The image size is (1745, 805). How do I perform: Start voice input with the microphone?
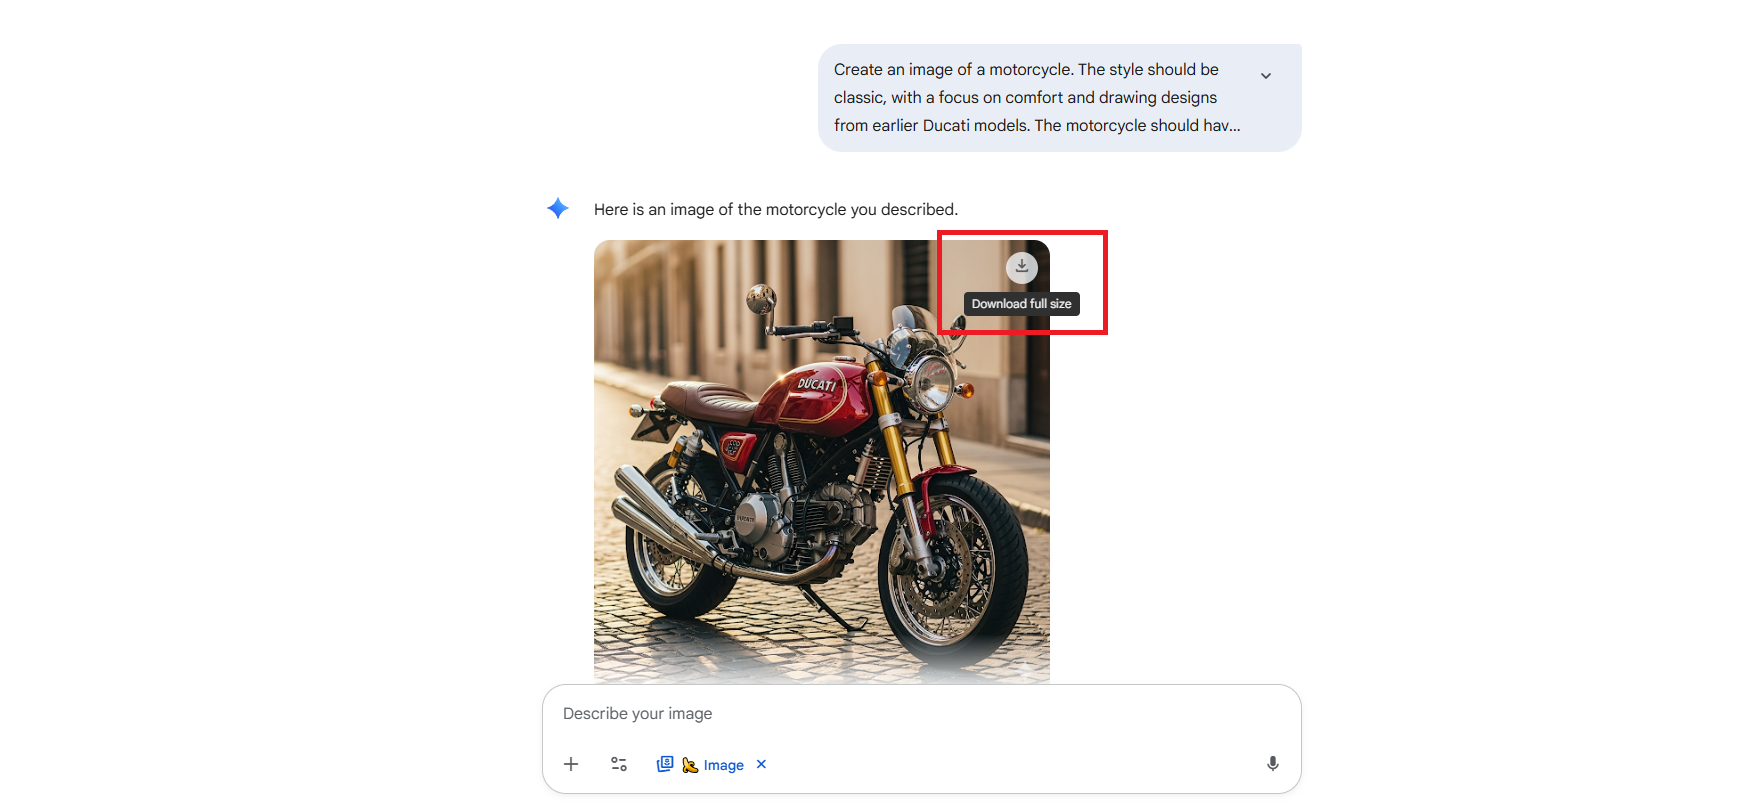1272,764
